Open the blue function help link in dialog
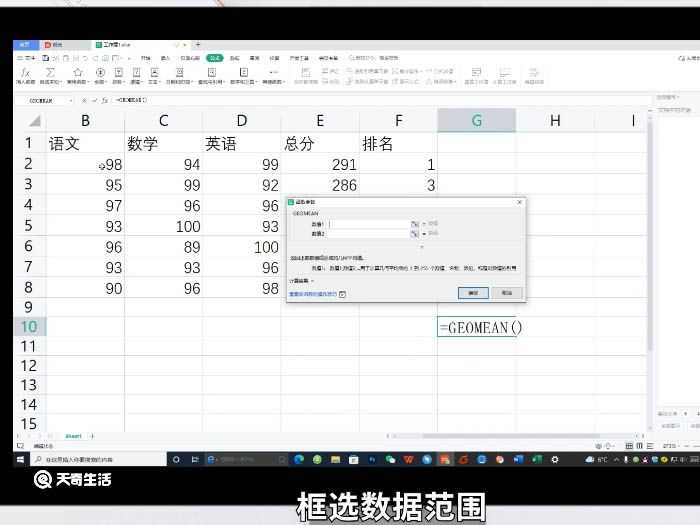The height and width of the screenshot is (525, 700). pyautogui.click(x=313, y=294)
